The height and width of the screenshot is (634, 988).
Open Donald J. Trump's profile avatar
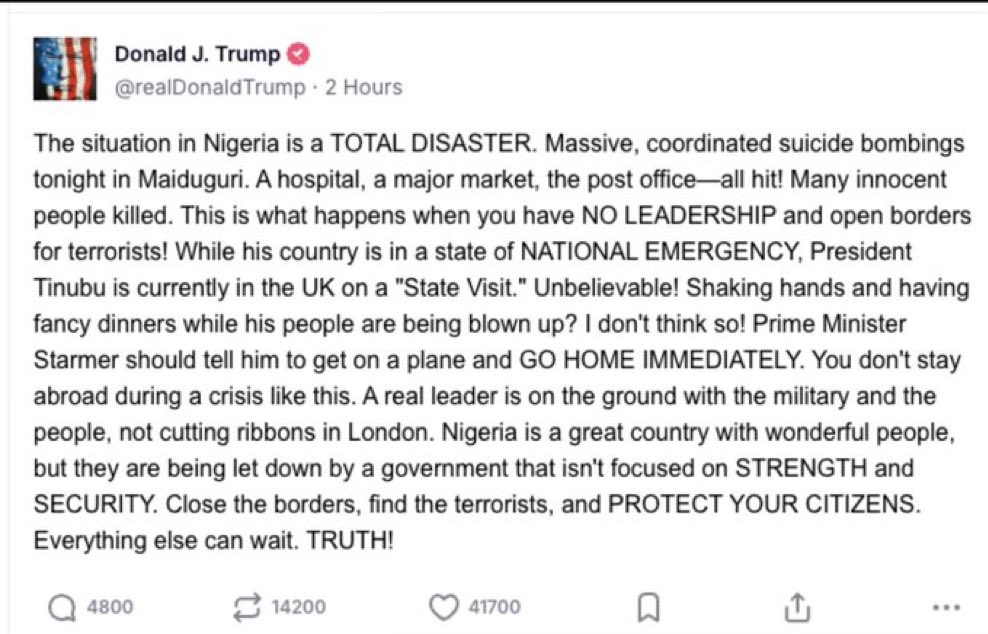(65, 70)
